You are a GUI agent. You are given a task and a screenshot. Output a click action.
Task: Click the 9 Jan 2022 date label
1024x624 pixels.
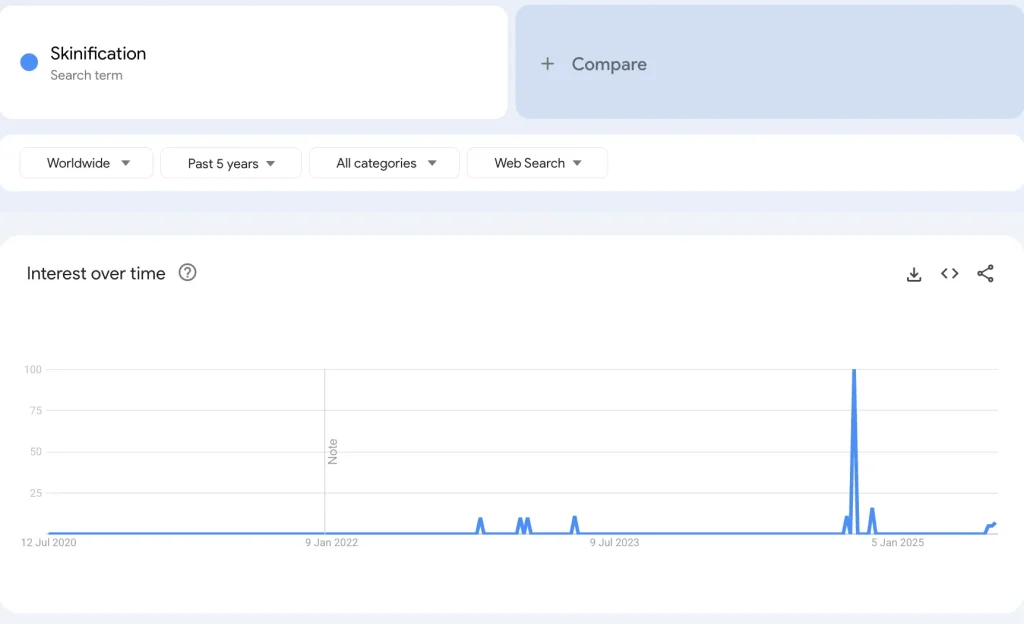tap(332, 543)
